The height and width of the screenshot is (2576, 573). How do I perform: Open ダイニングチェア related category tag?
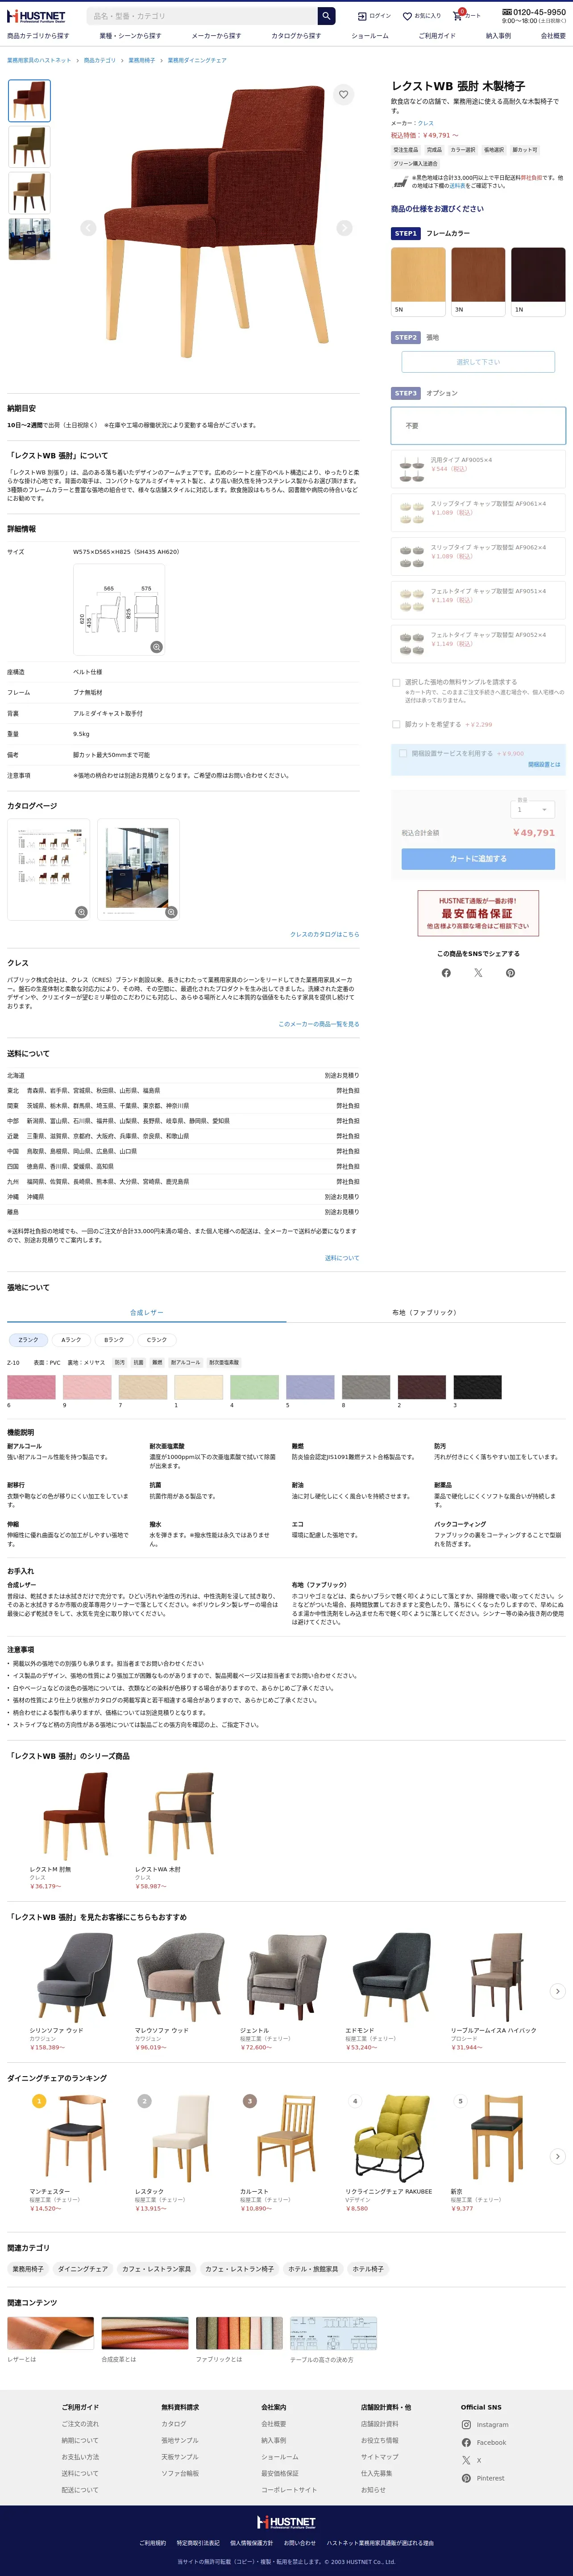(83, 2269)
